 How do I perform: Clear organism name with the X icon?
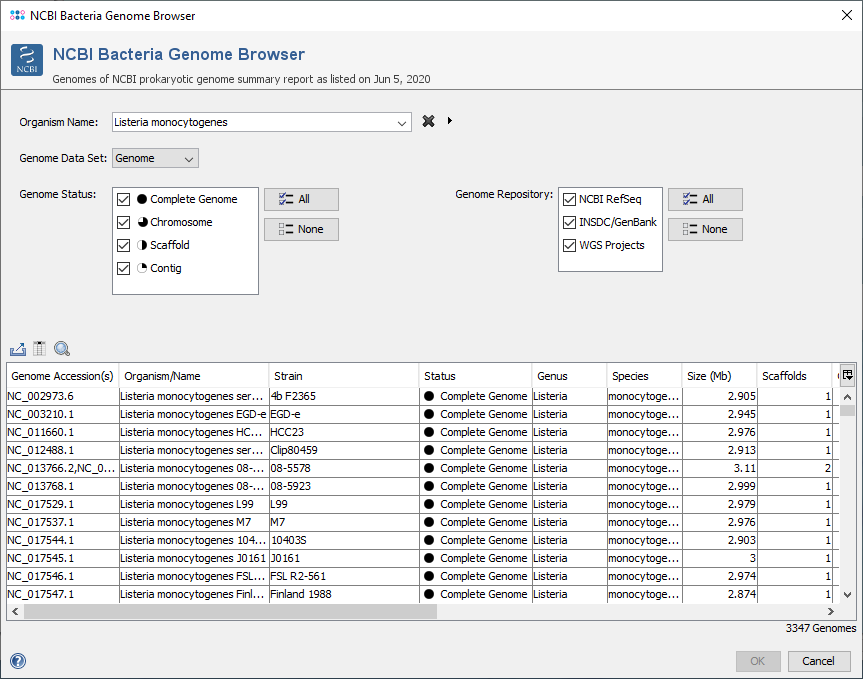(x=428, y=121)
